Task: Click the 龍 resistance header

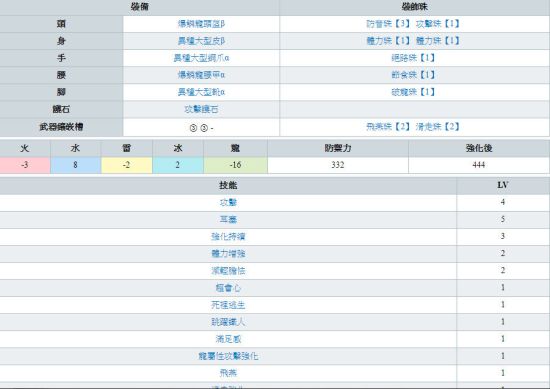Action: coord(235,148)
